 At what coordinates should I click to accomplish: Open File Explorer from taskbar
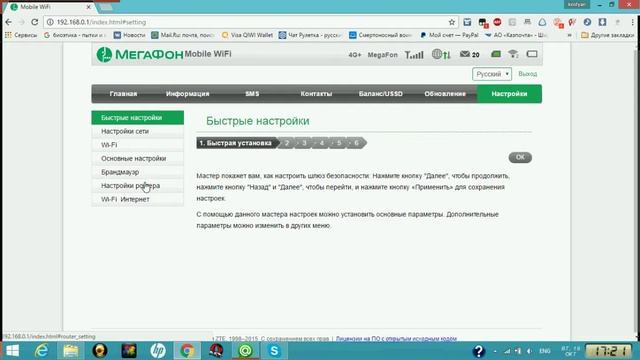click(71, 351)
